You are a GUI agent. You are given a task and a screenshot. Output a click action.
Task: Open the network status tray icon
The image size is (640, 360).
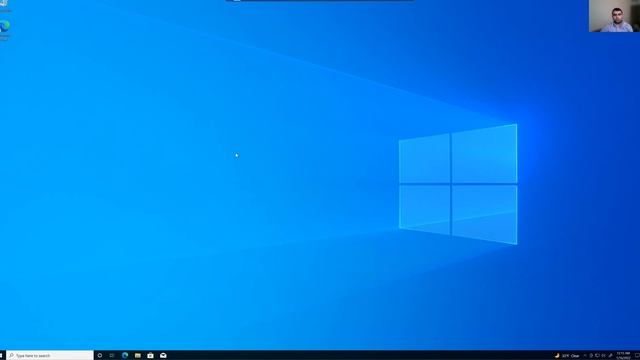pos(597,356)
